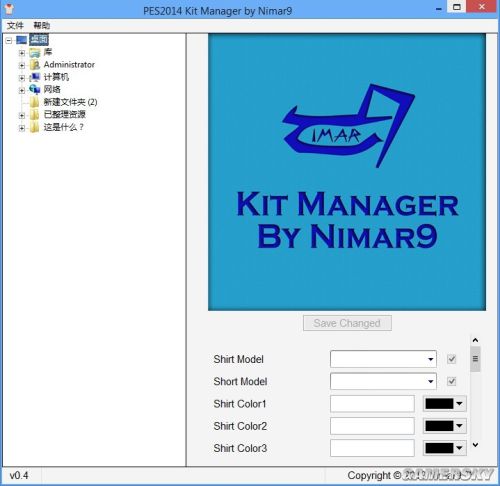Collapse the Desktop root tree node
The height and width of the screenshot is (486, 500).
(x=9, y=41)
